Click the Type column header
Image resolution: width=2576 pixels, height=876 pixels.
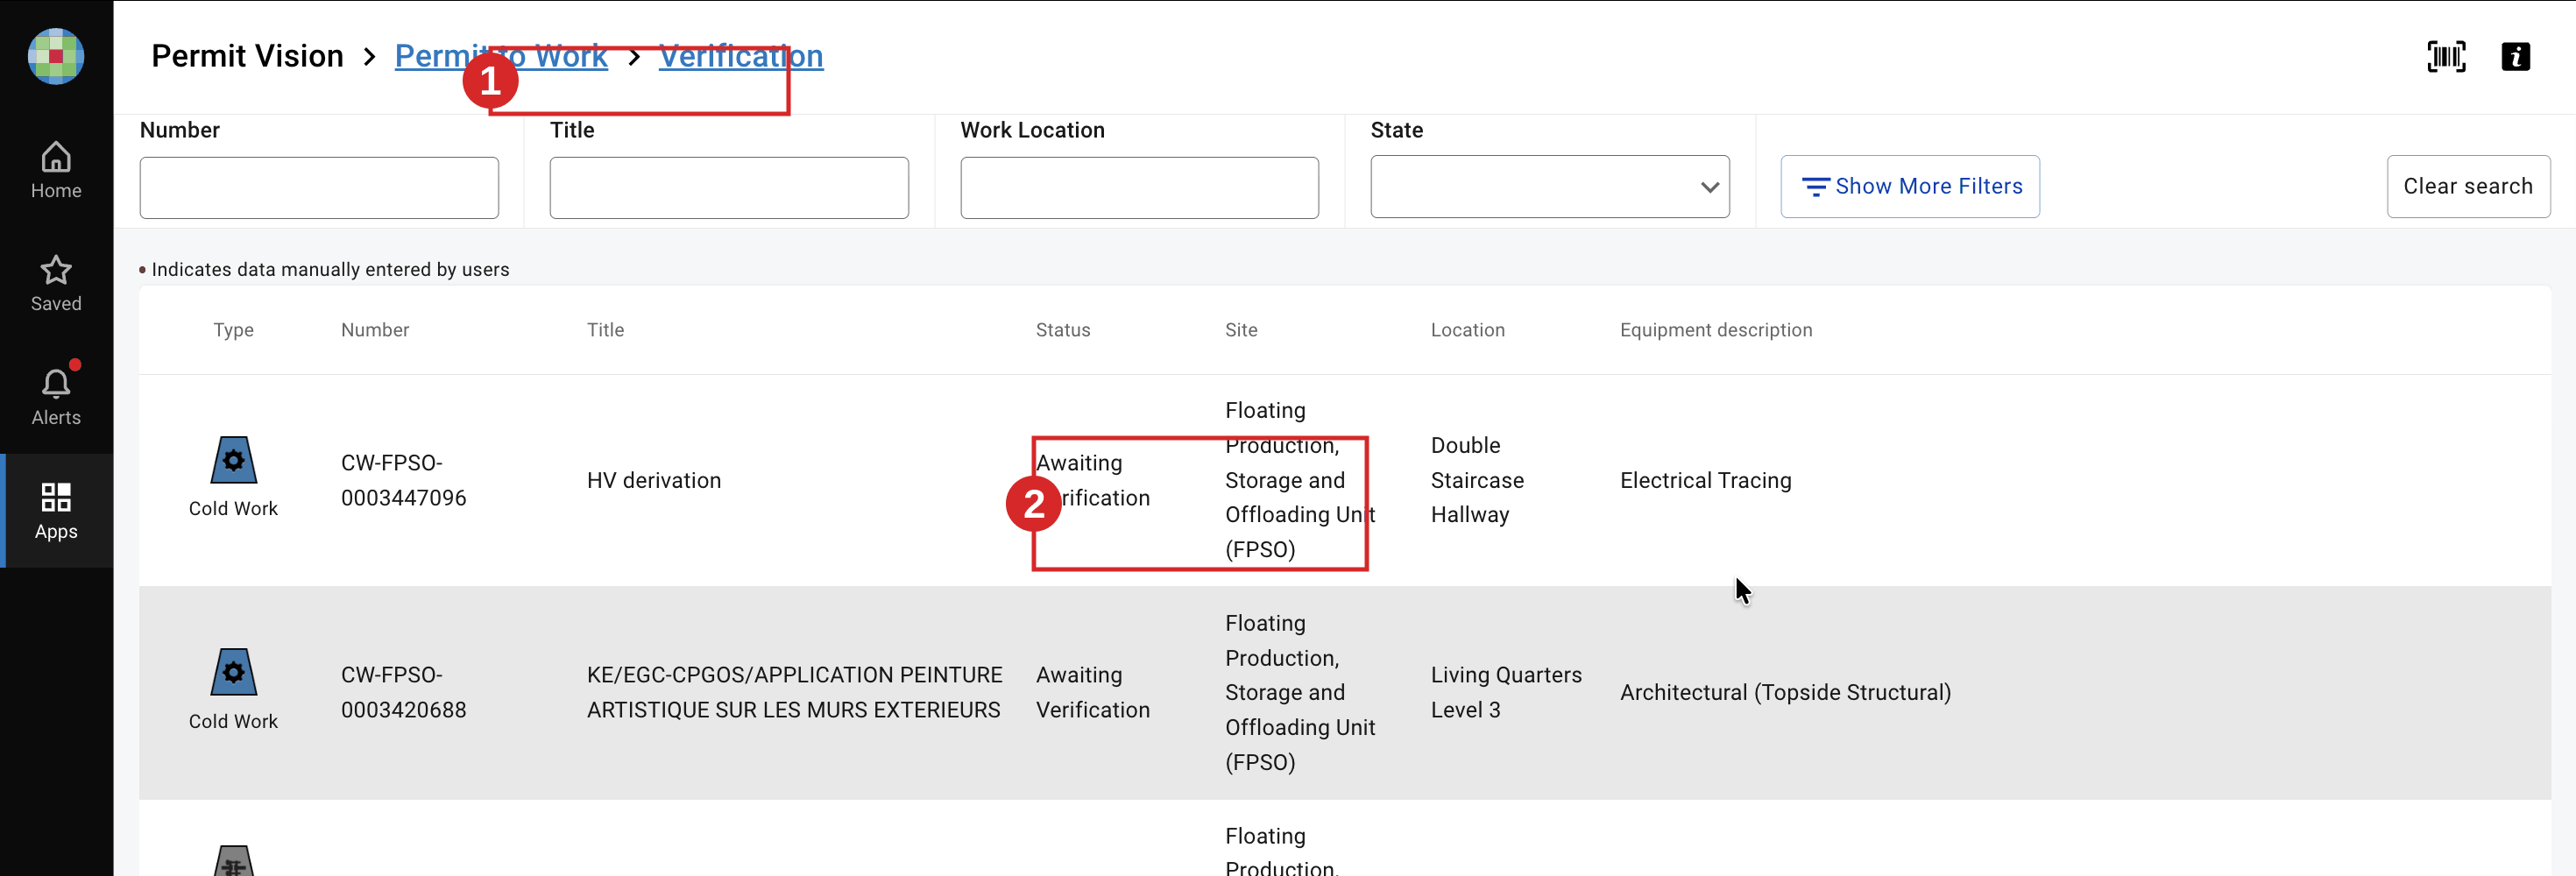[x=233, y=330]
